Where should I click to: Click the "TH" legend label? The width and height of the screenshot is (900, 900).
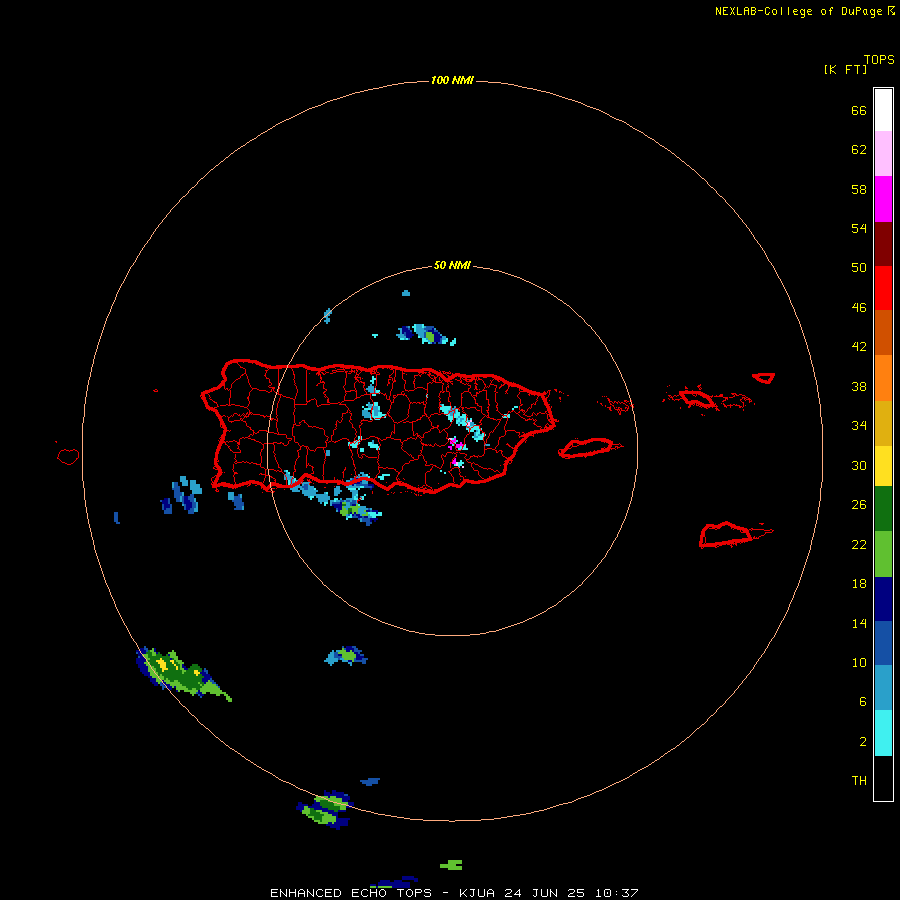(859, 781)
